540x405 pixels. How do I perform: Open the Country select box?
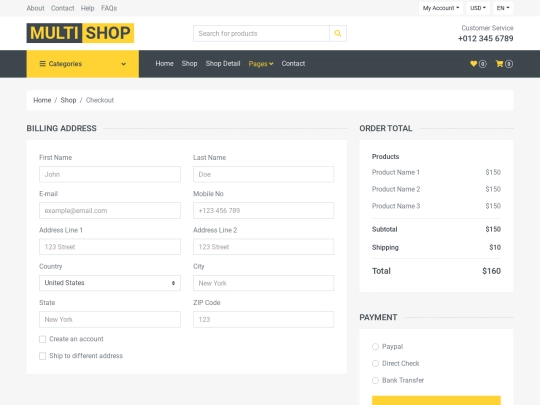pos(110,283)
